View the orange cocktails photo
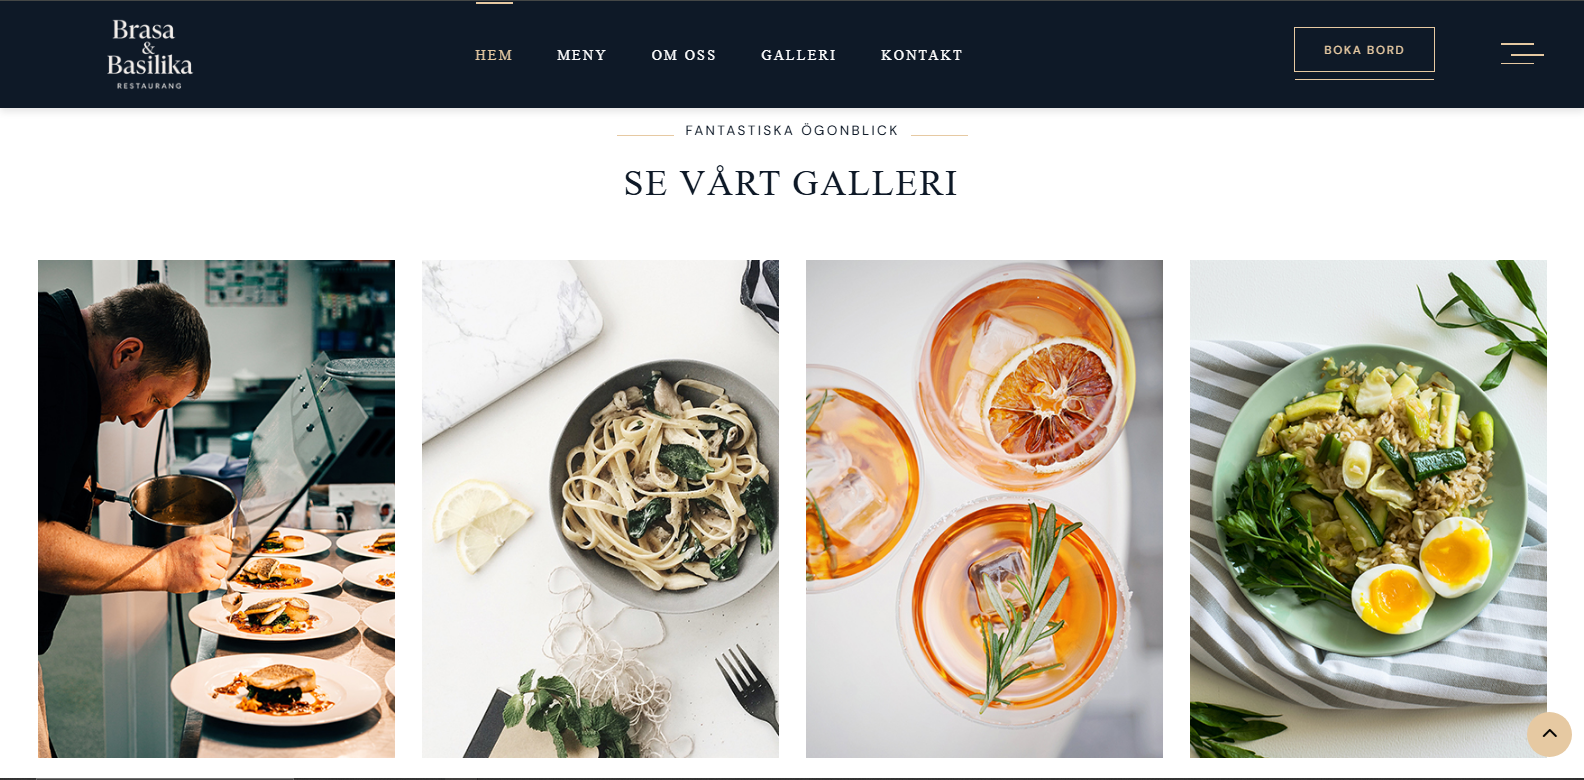The height and width of the screenshot is (780, 1584). click(x=984, y=509)
